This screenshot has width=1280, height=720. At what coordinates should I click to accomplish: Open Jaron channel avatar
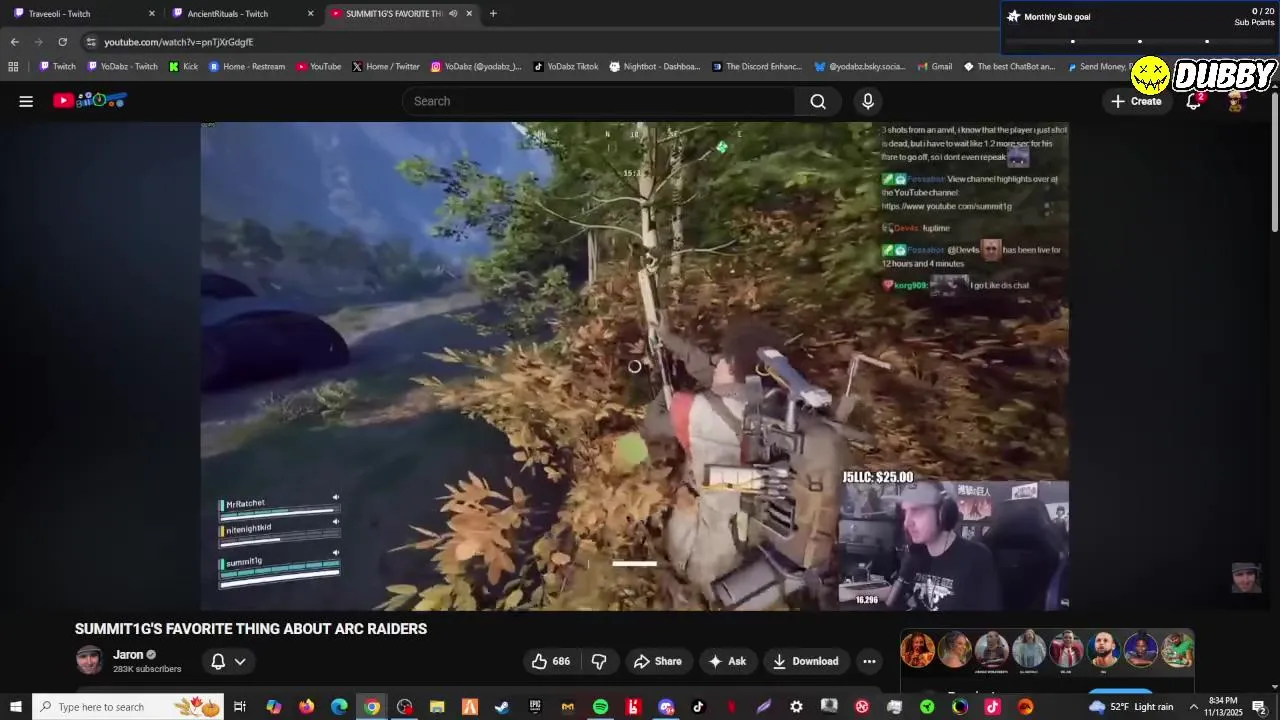pyautogui.click(x=89, y=660)
